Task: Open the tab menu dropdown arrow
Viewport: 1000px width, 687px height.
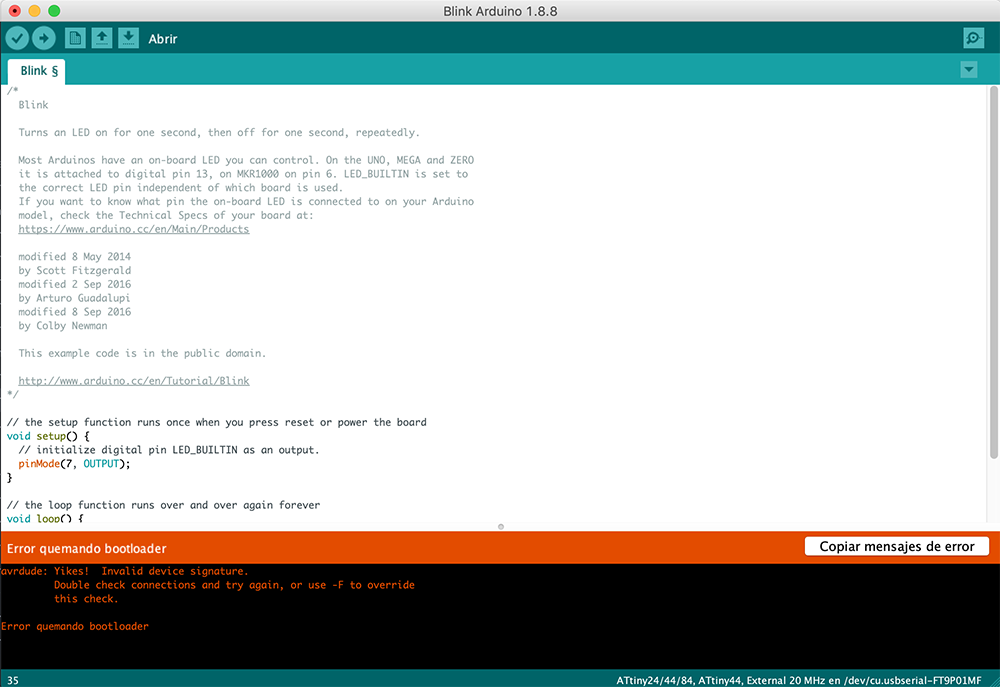Action: (x=969, y=70)
